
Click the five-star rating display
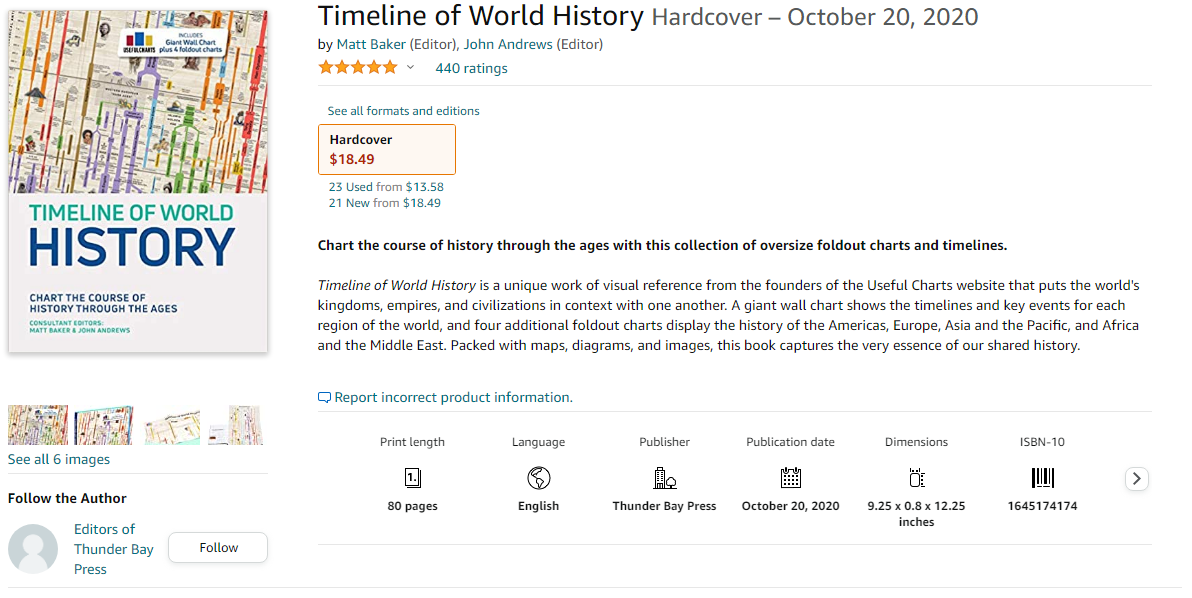[x=357, y=68]
